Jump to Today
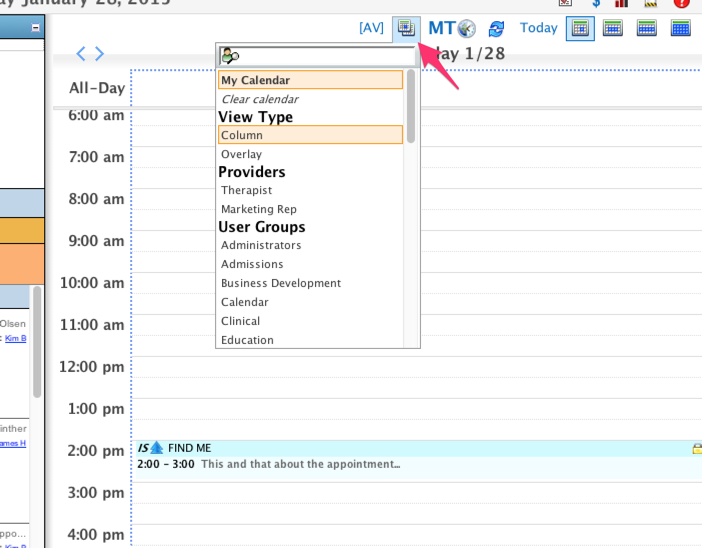702x548 pixels. coord(539,28)
